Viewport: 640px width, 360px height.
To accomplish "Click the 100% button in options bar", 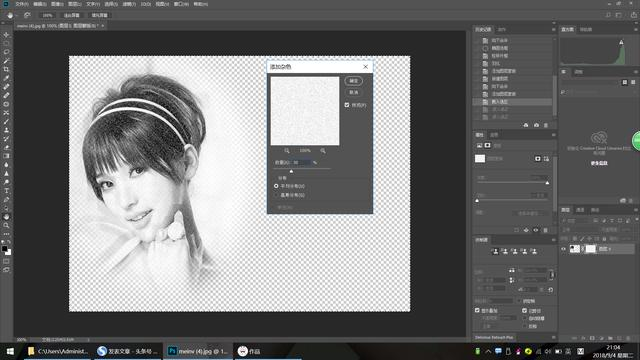I will click(47, 15).
